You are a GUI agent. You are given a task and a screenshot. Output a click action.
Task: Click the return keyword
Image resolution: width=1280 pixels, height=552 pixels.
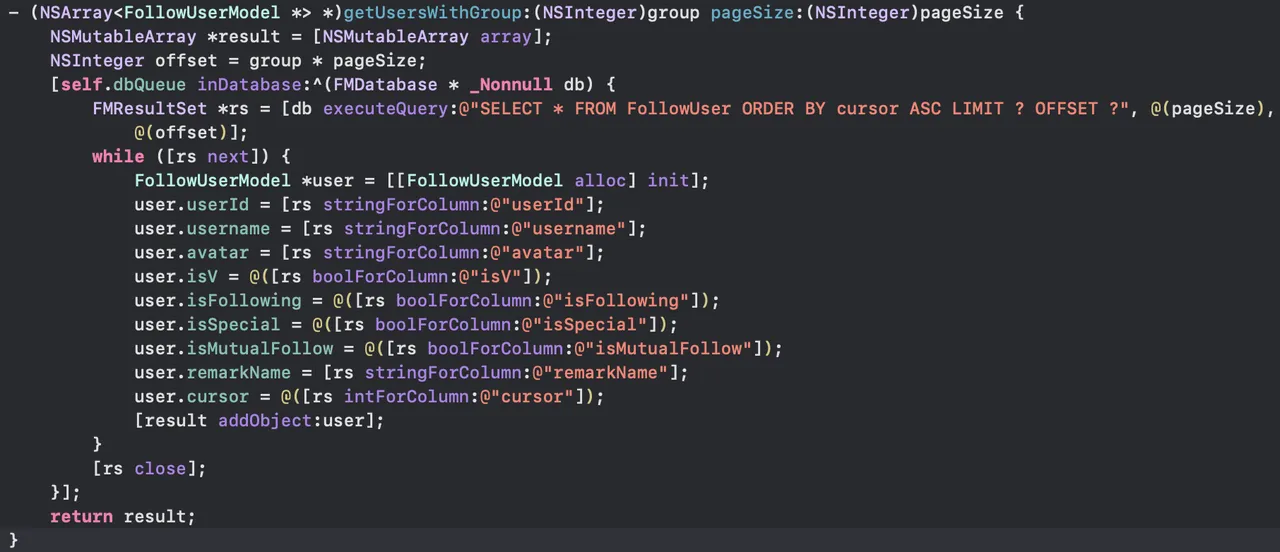pos(81,517)
